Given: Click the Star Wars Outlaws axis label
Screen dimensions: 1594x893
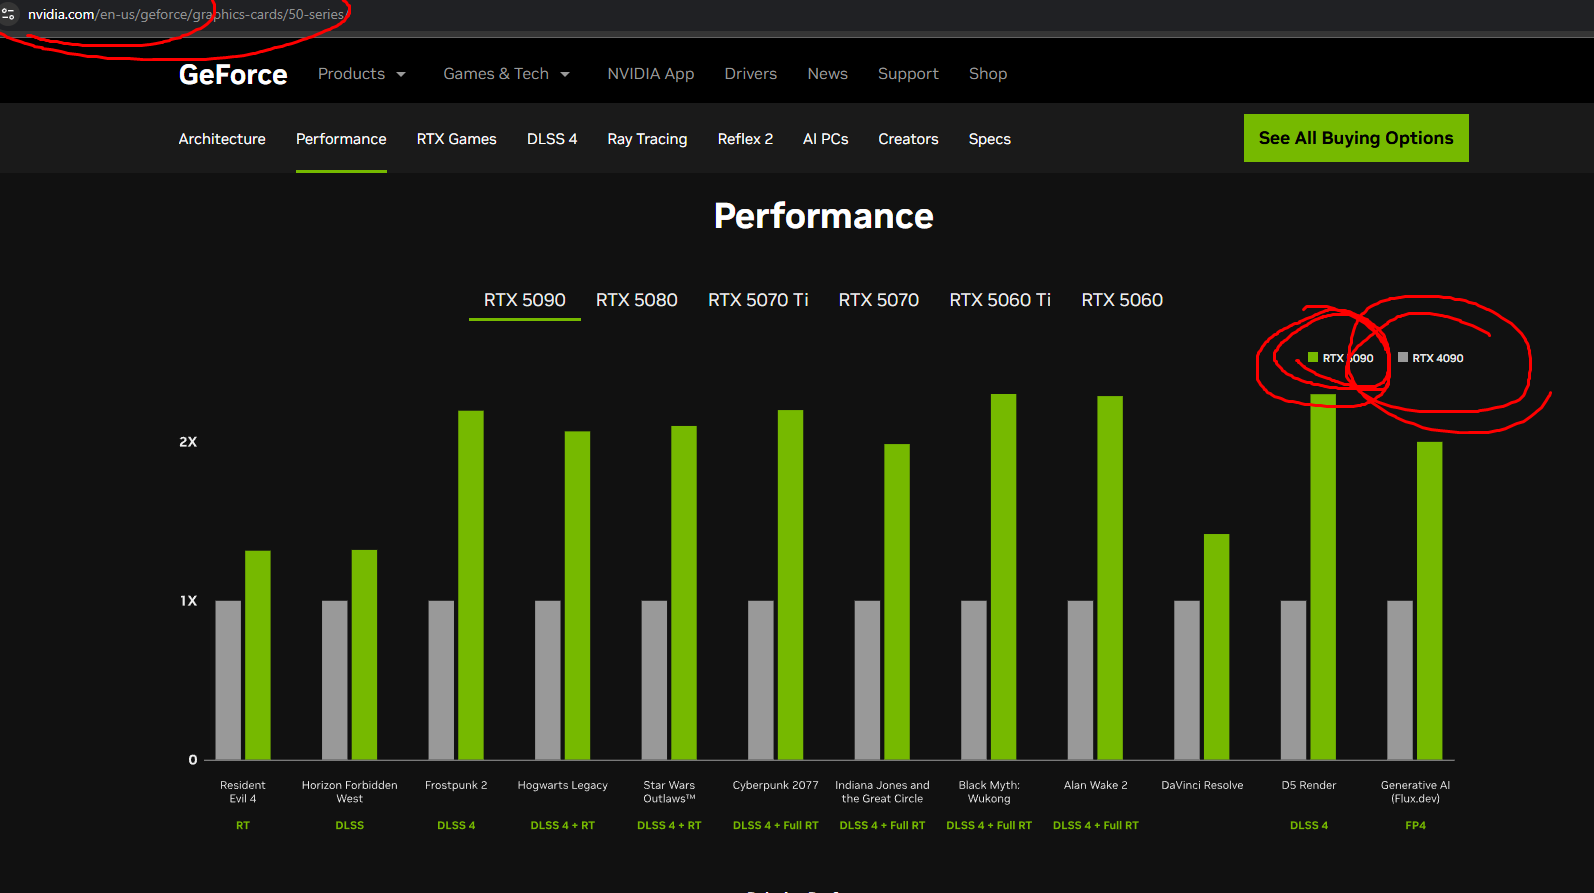Looking at the screenshot, I should point(669,792).
